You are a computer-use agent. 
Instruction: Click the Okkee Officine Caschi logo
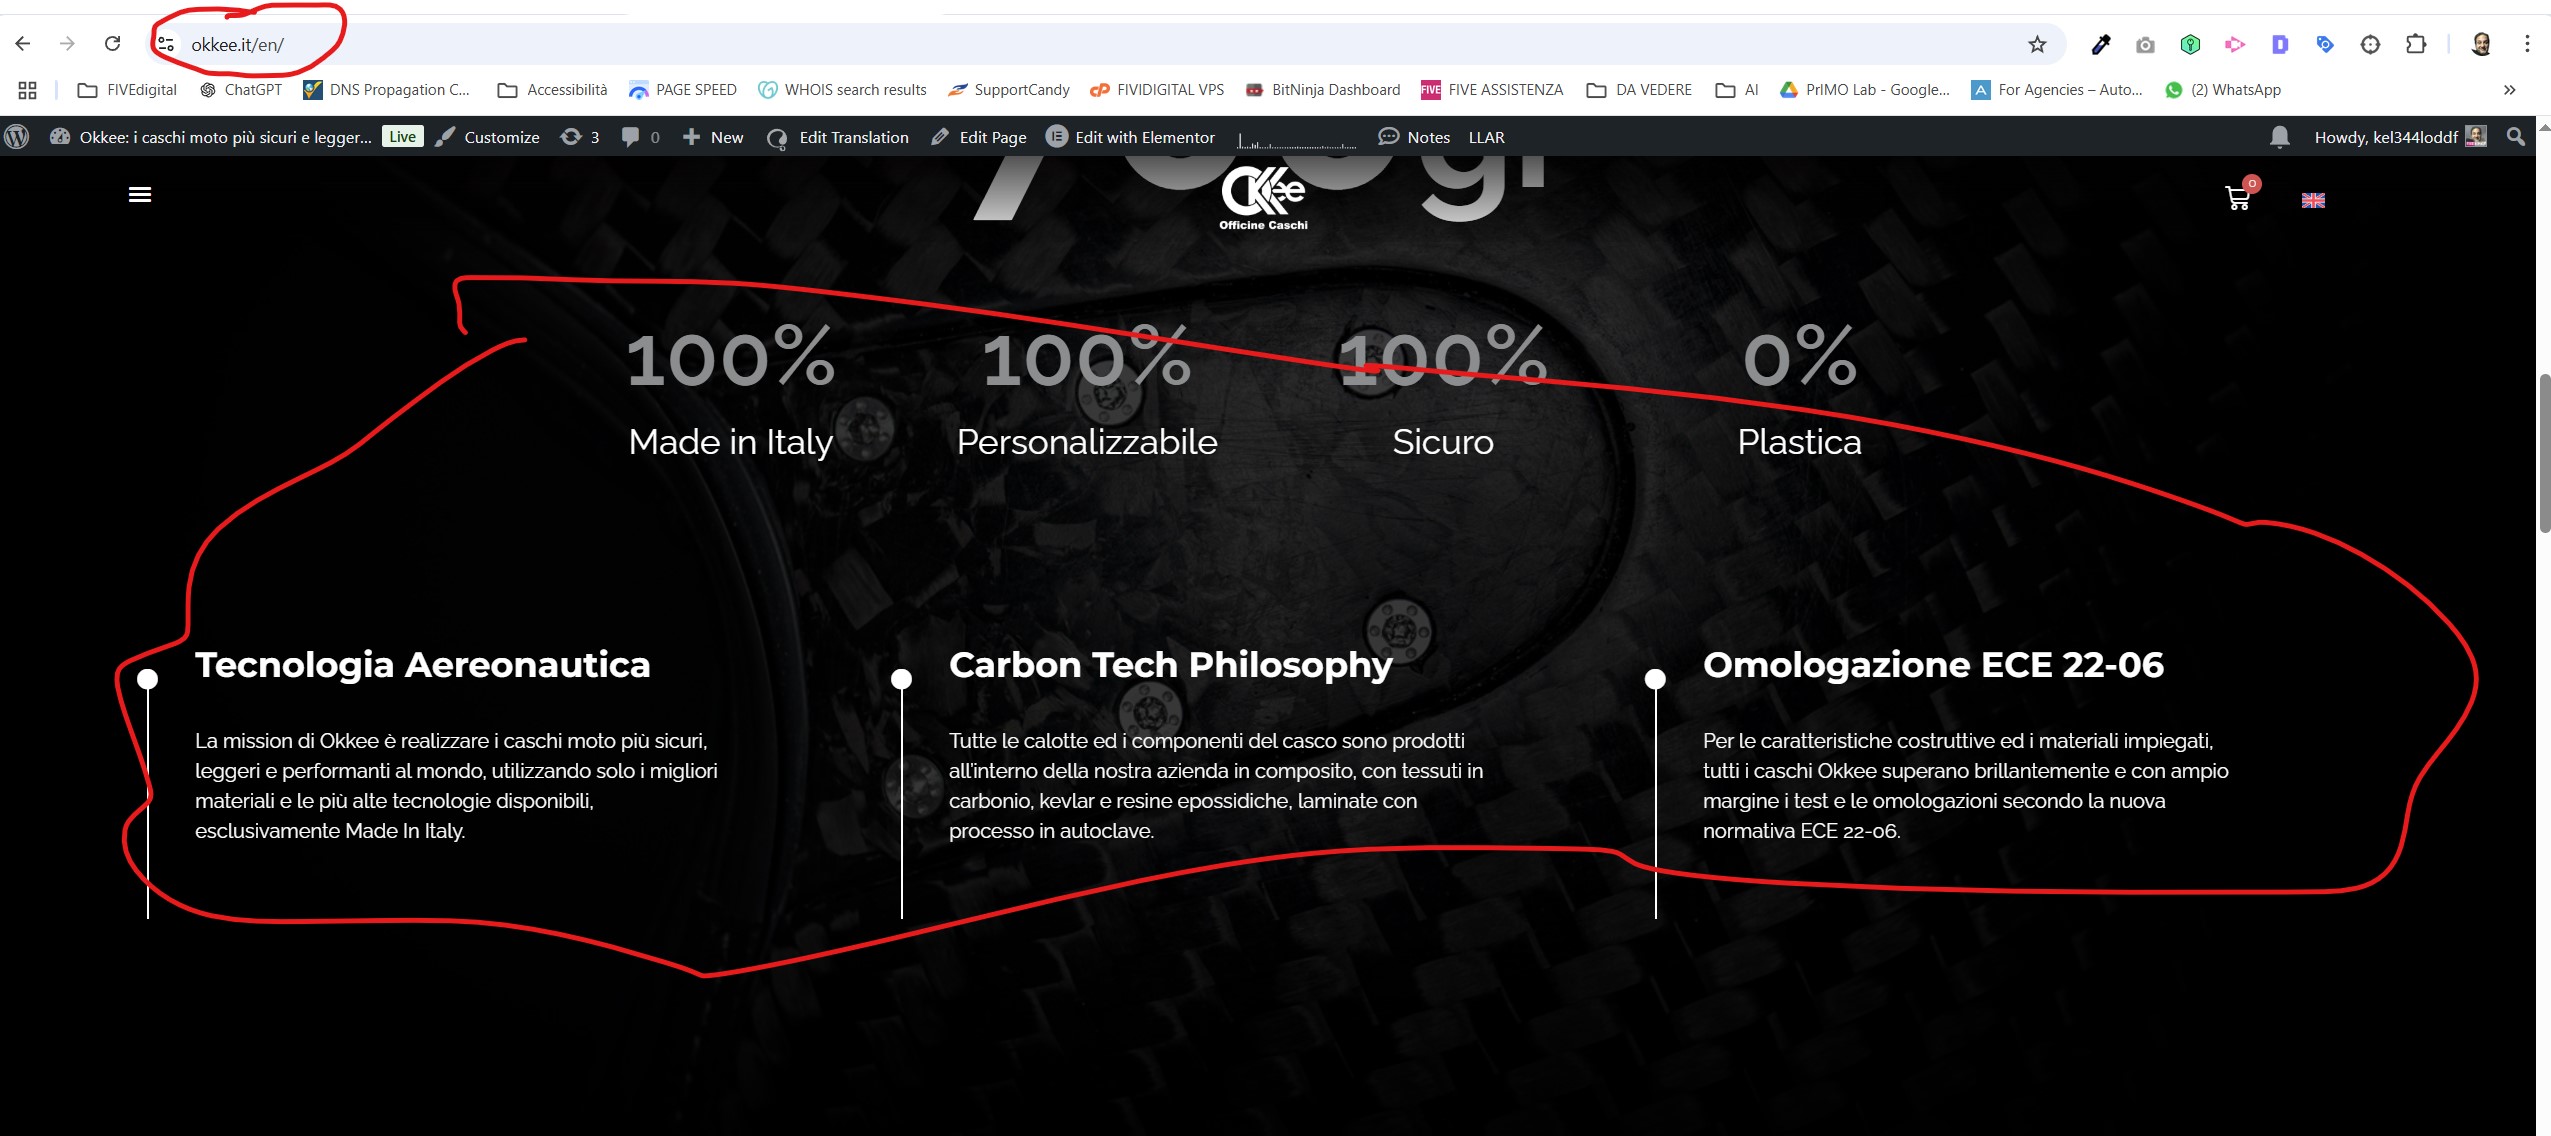point(1263,199)
